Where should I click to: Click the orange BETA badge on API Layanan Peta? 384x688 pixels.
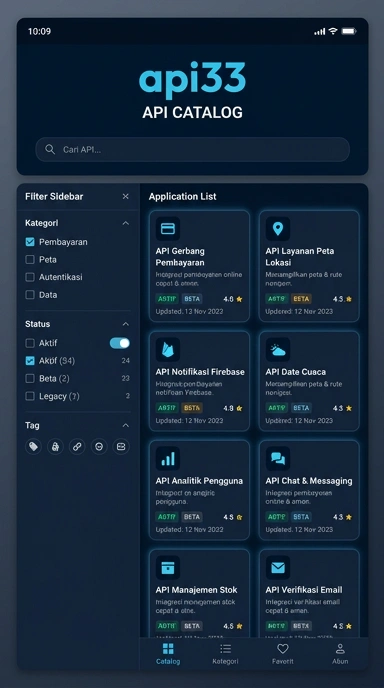301,299
